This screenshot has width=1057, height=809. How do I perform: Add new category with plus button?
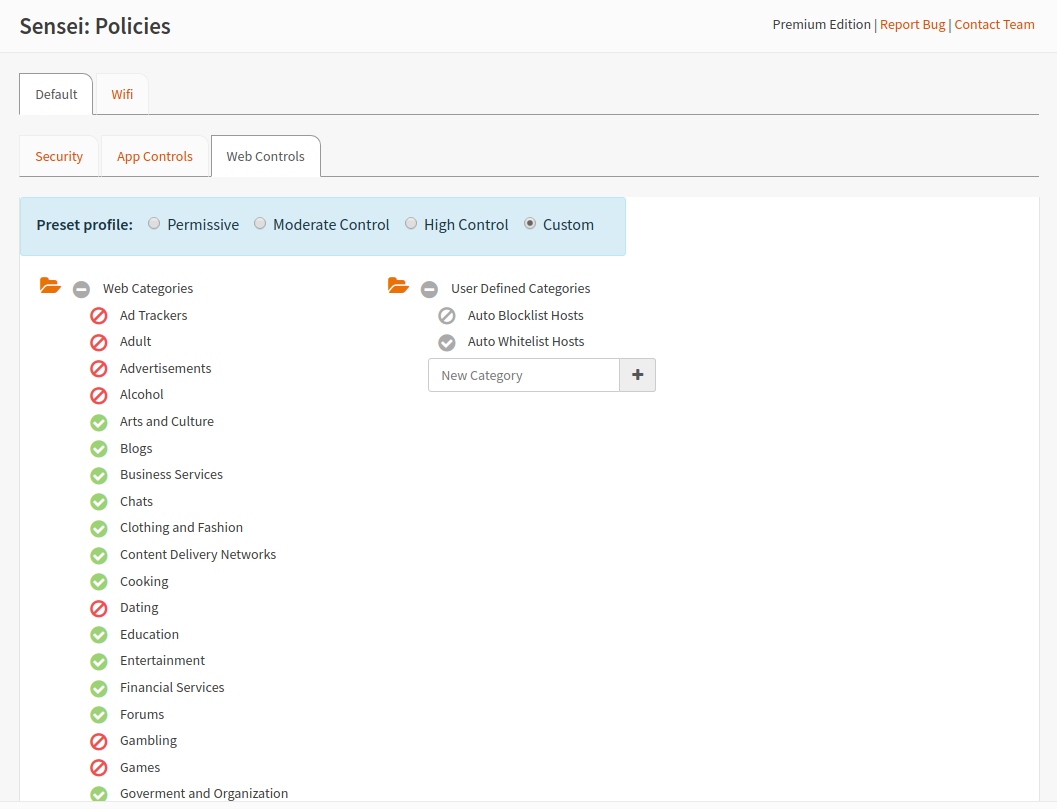pyautogui.click(x=637, y=375)
